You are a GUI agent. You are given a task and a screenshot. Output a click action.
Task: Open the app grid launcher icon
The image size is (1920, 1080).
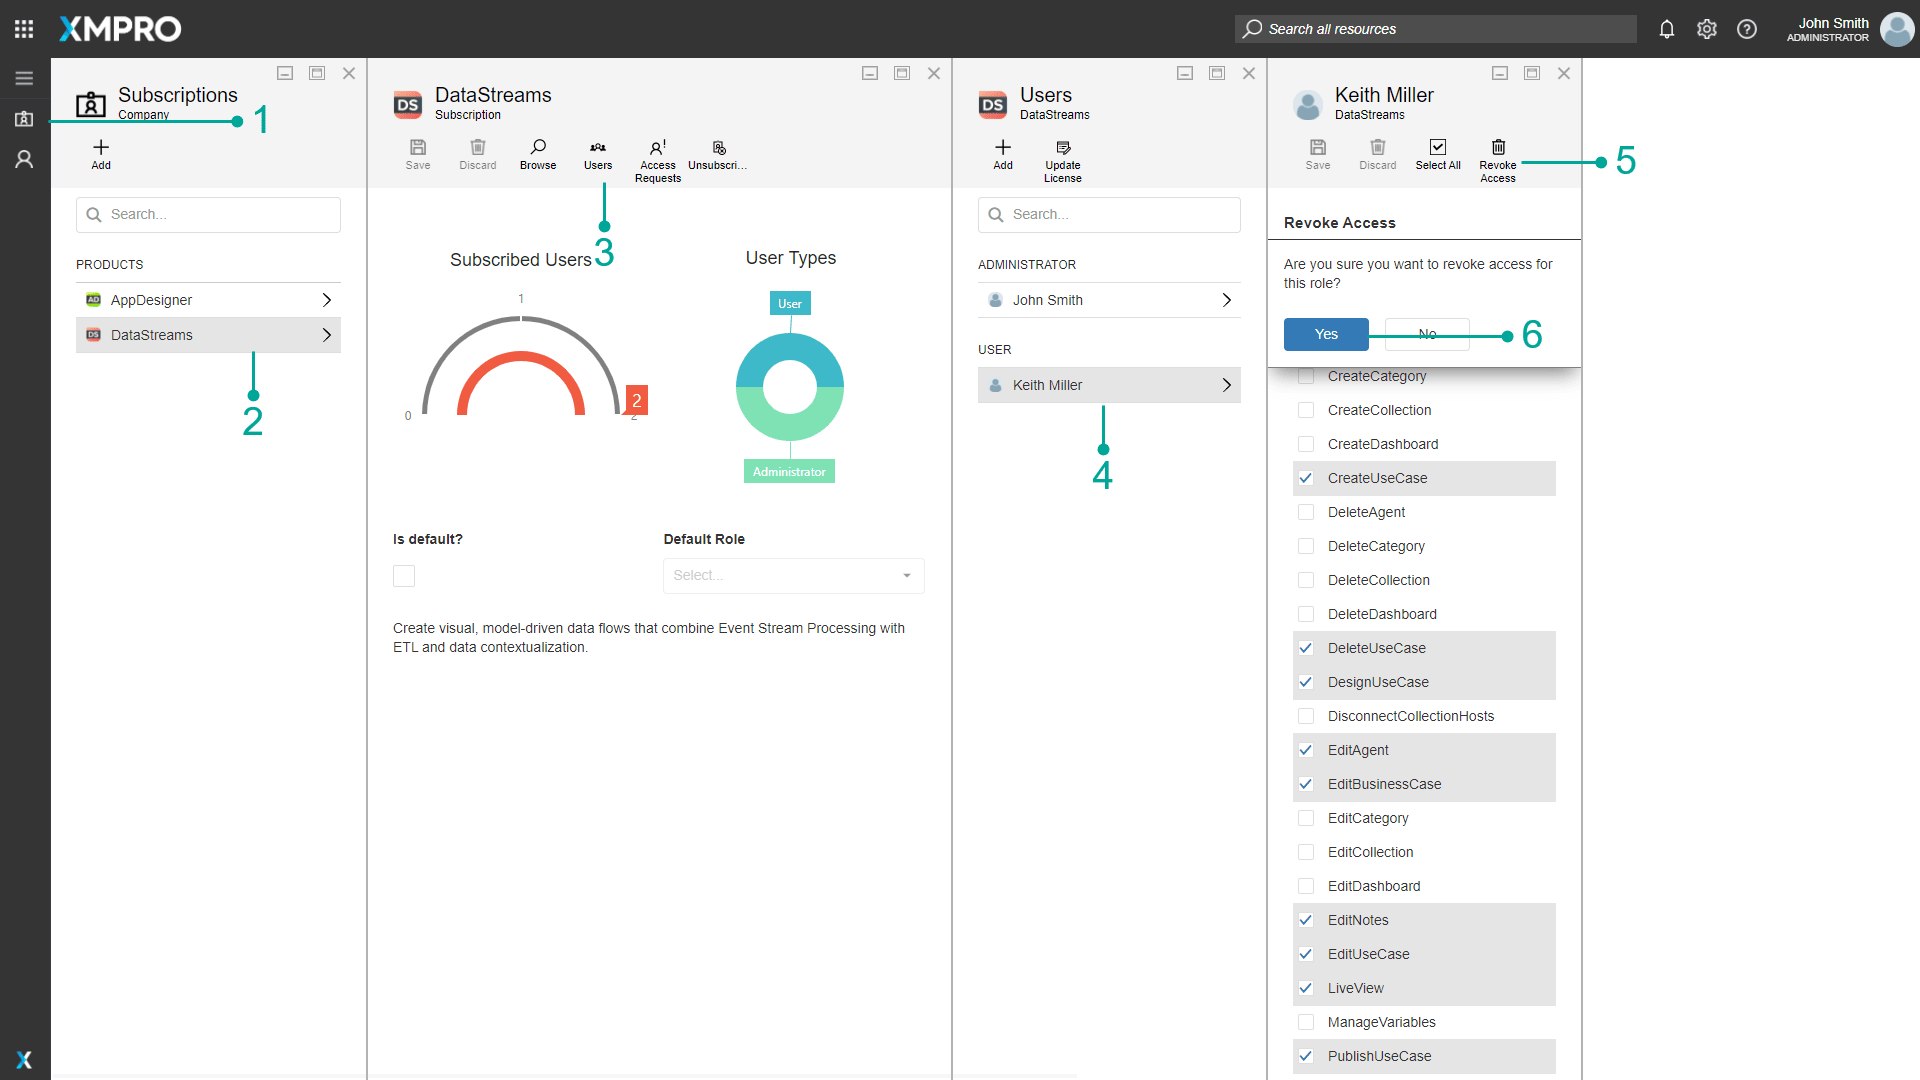(x=24, y=29)
